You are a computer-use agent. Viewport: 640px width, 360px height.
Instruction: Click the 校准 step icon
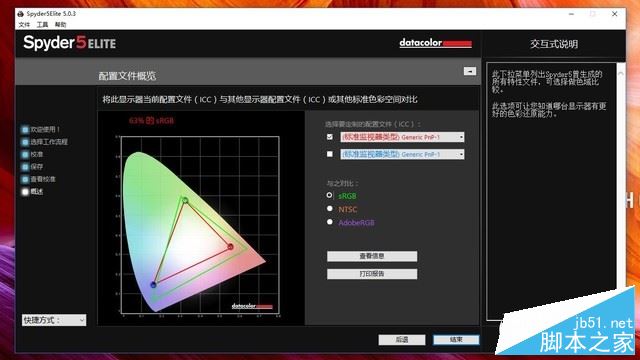click(25, 154)
